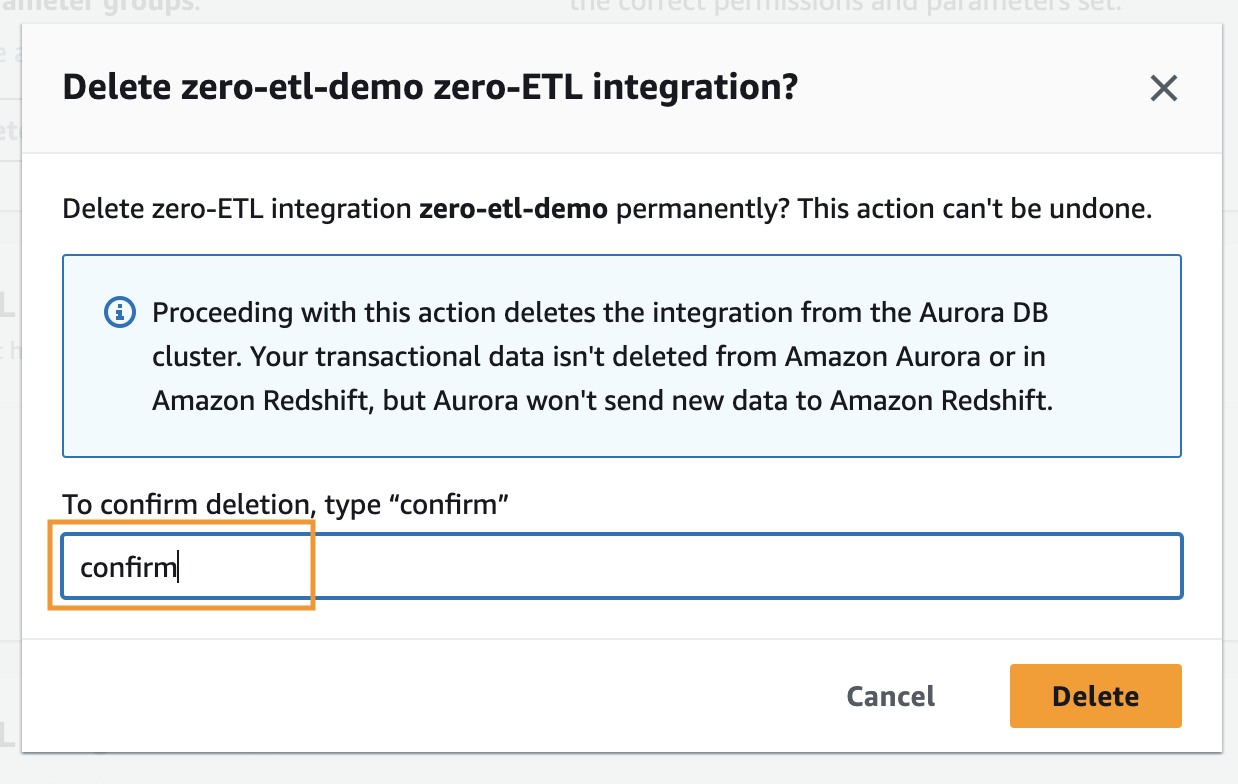The image size is (1238, 784).
Task: Click the empty right side of confirmation input
Action: pyautogui.click(x=800, y=567)
